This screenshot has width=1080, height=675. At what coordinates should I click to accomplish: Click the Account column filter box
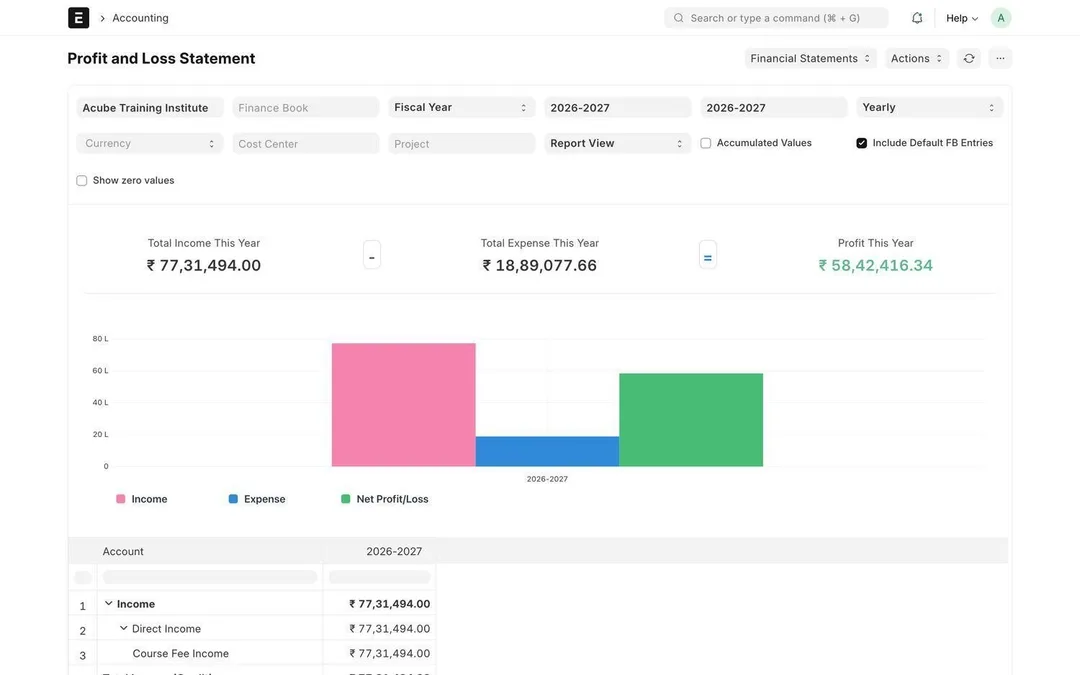point(209,577)
